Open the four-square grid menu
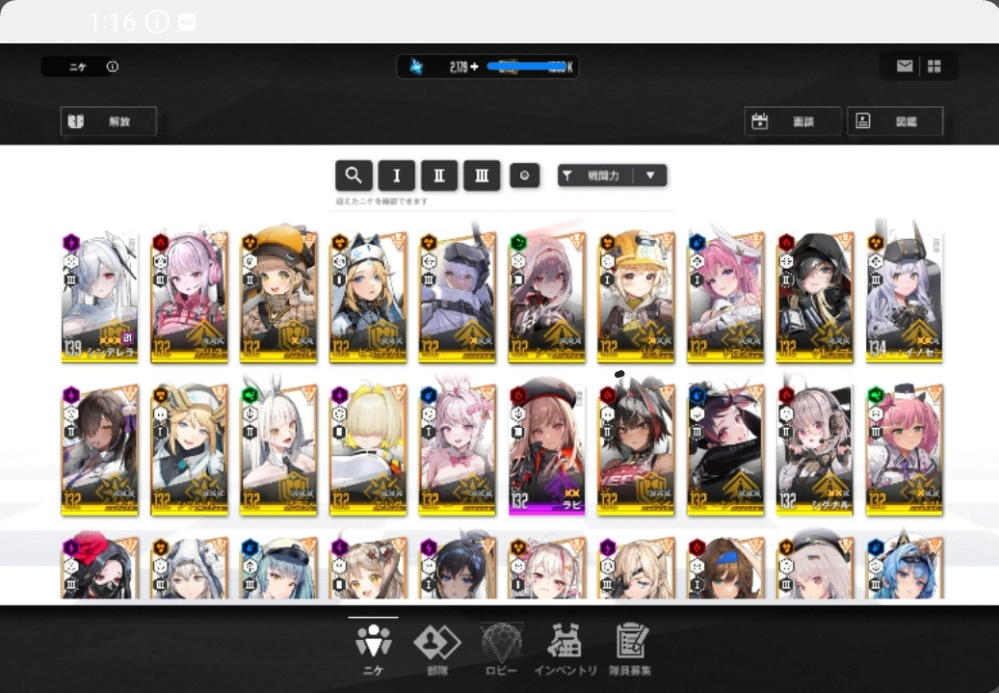 [934, 66]
